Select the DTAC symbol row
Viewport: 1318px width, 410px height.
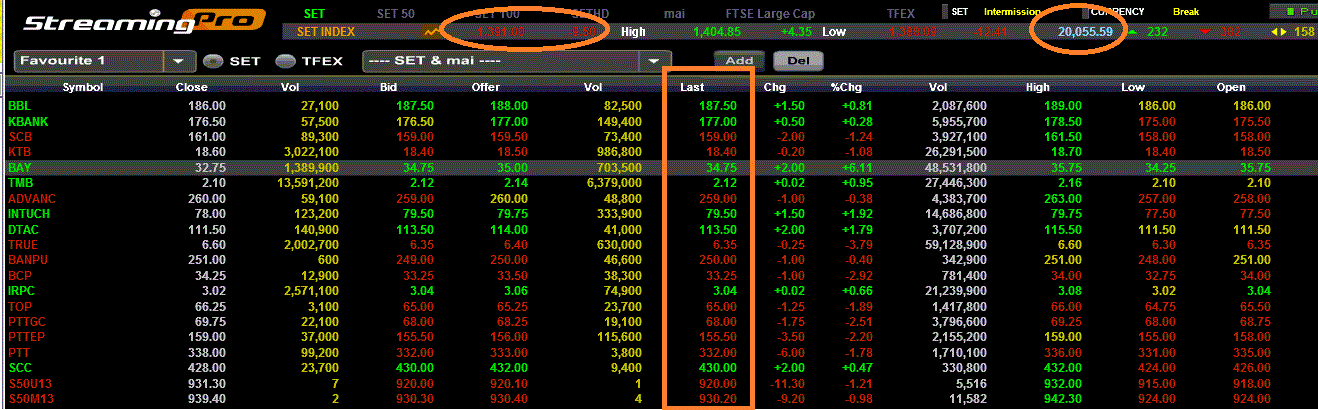click(x=659, y=230)
